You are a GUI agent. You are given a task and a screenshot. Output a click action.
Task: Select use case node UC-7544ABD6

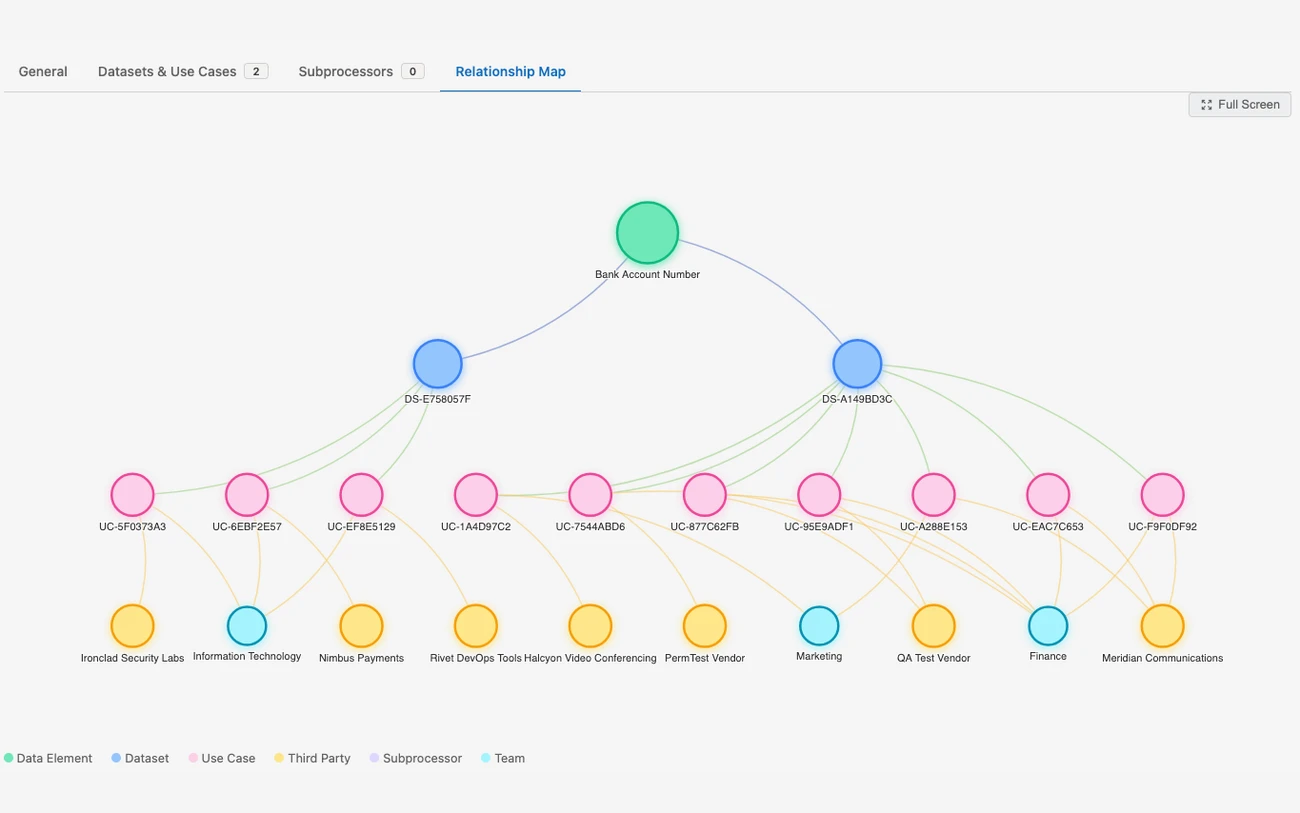click(590, 495)
